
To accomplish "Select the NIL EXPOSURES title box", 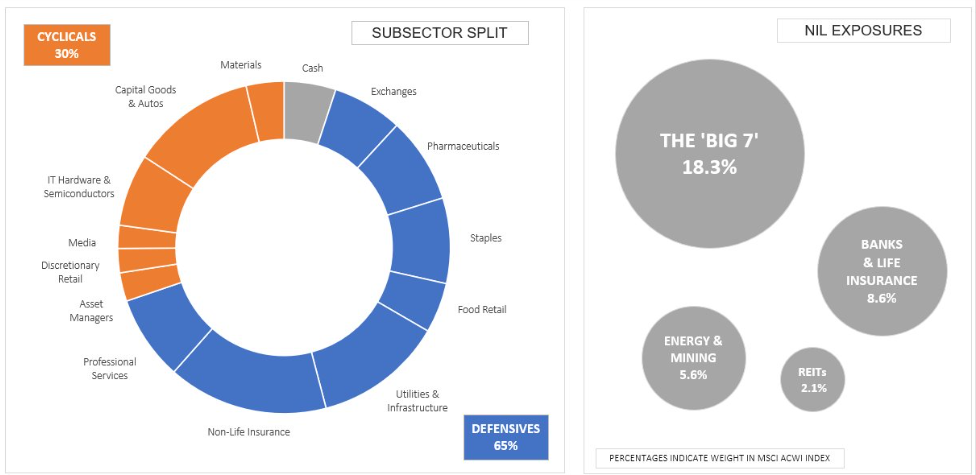I will [x=863, y=31].
